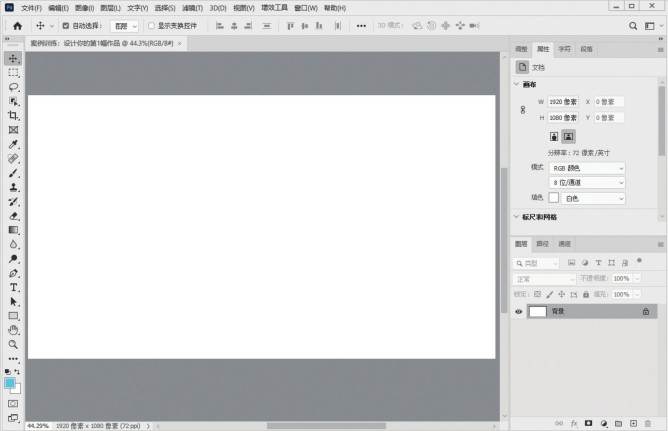Delete layer with trash button
This screenshot has width=668, height=431.
tap(648, 423)
